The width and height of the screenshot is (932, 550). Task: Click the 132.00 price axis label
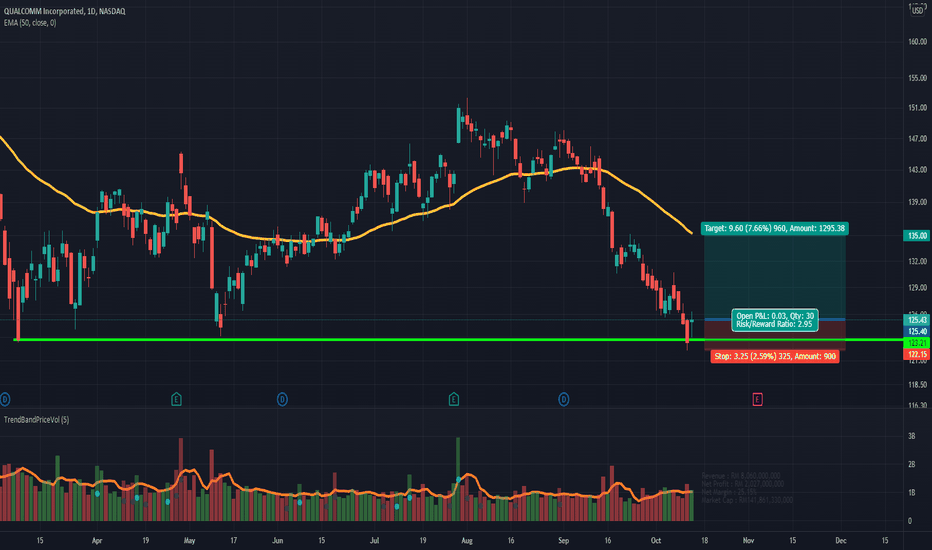918,261
